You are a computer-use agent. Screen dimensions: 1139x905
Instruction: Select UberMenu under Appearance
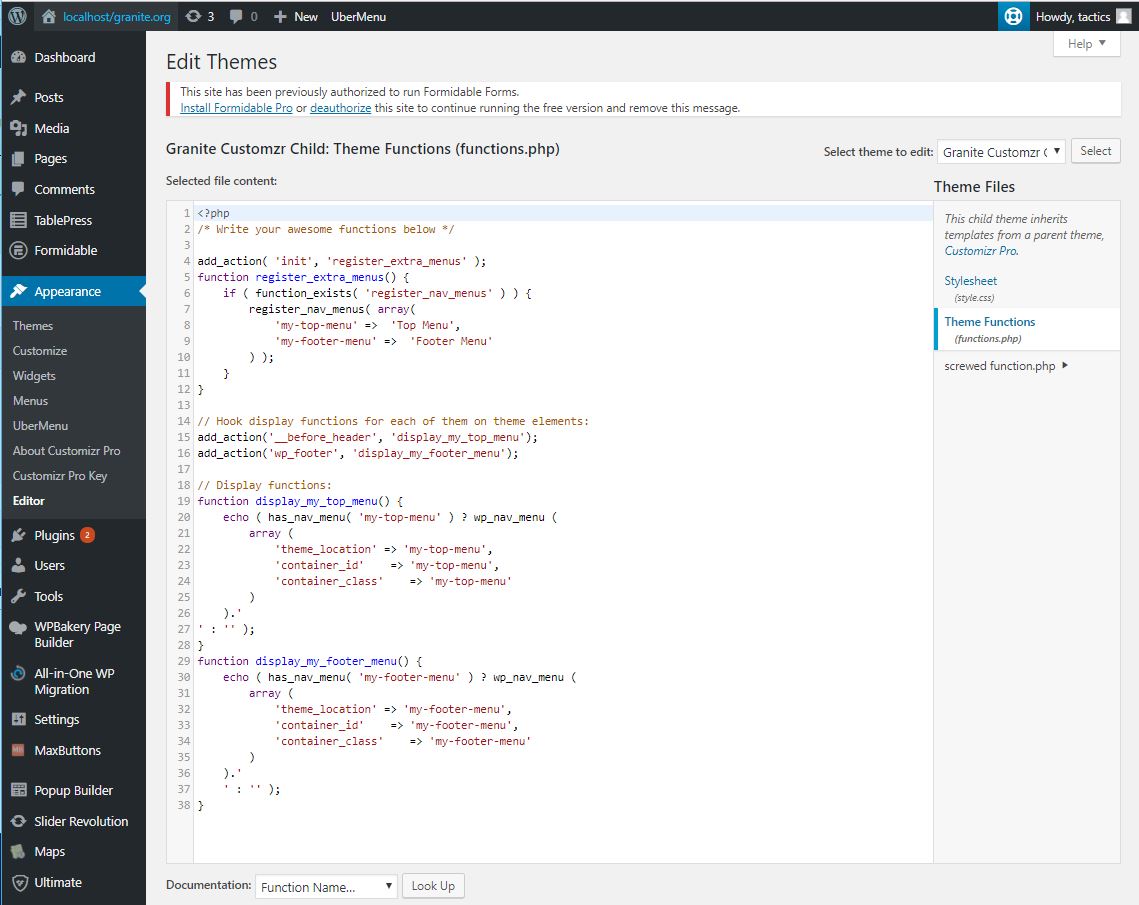pyautogui.click(x=41, y=426)
